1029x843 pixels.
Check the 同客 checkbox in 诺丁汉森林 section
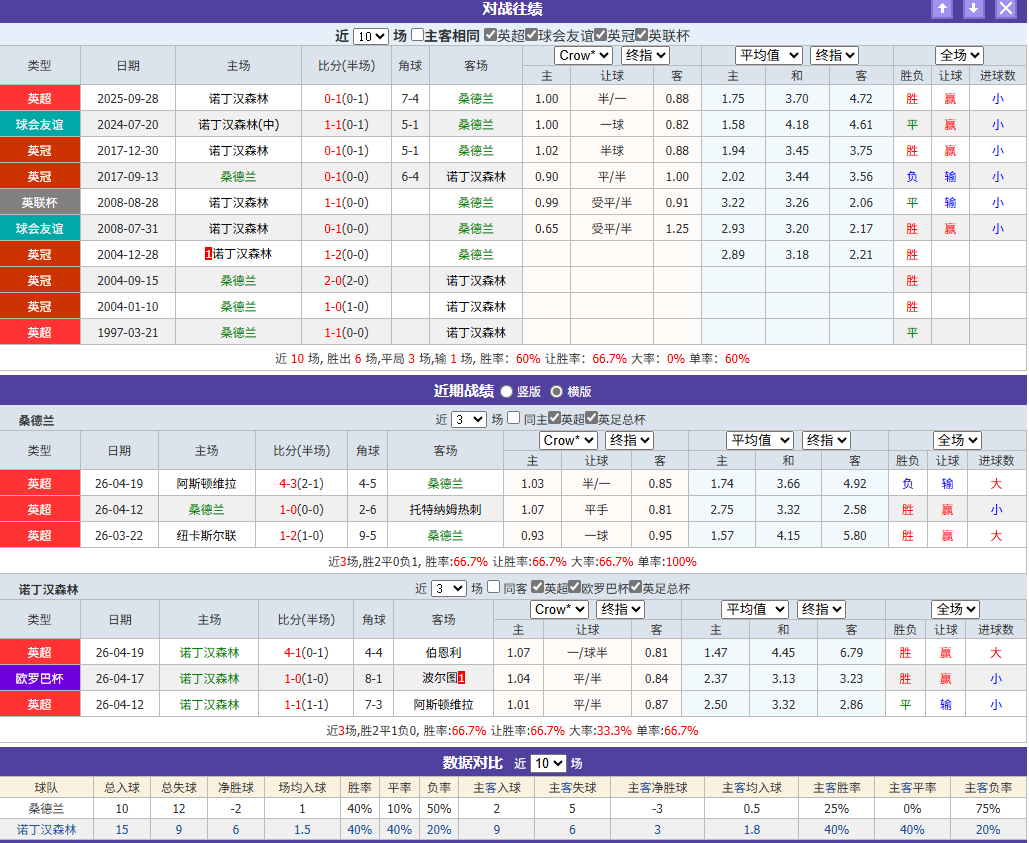[x=491, y=589]
